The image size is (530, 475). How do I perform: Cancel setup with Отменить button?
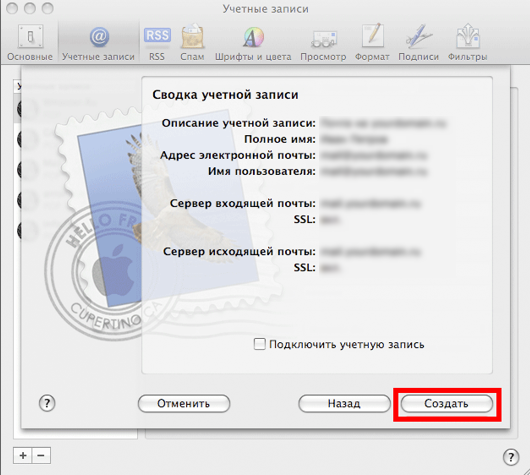point(184,403)
